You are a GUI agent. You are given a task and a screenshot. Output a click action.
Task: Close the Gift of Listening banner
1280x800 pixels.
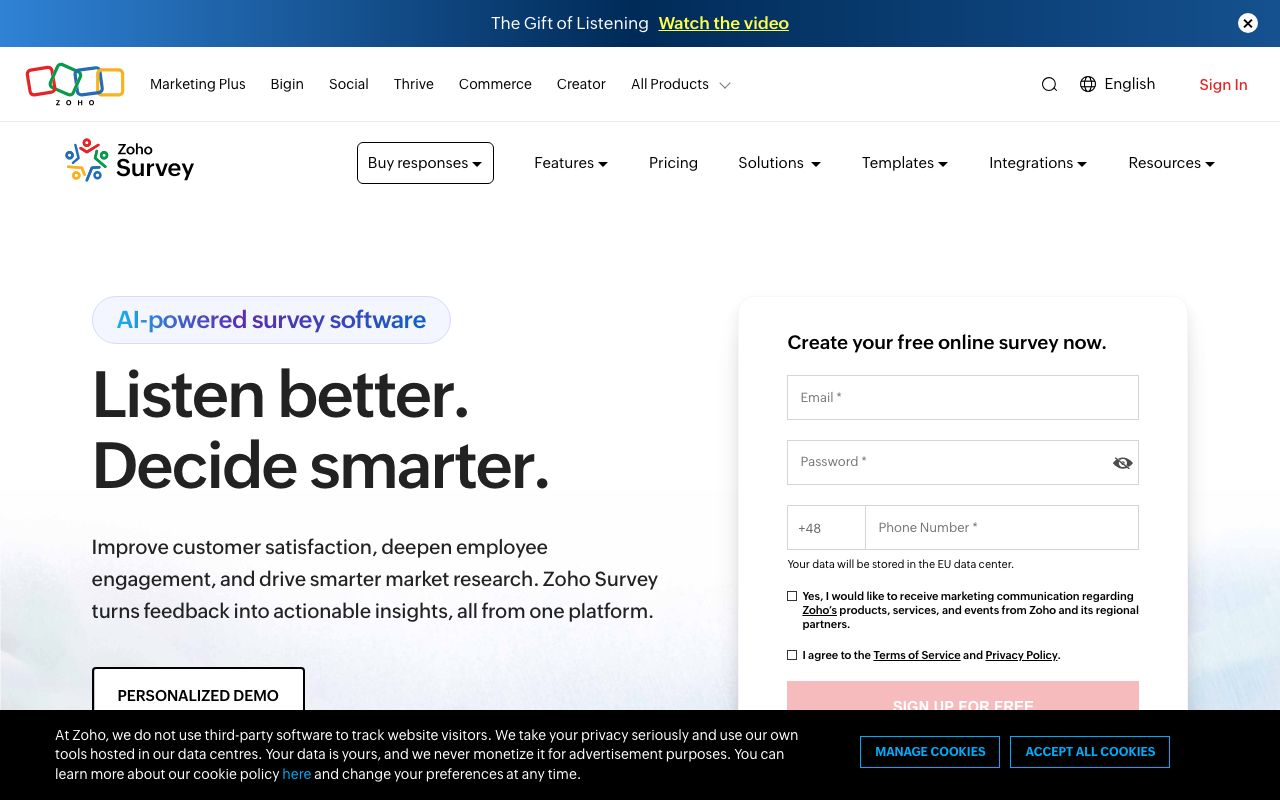(x=1248, y=23)
